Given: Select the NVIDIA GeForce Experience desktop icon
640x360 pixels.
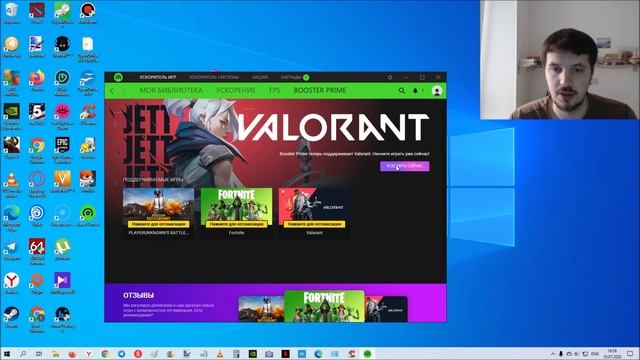Looking at the screenshot, I should point(11,115).
